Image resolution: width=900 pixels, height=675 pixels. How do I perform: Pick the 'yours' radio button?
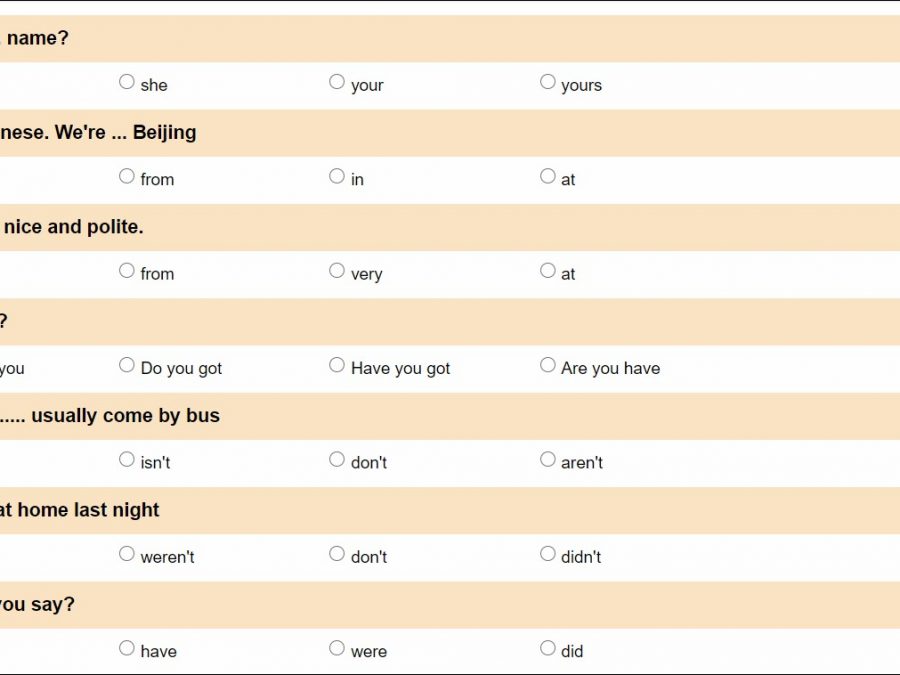click(x=548, y=82)
